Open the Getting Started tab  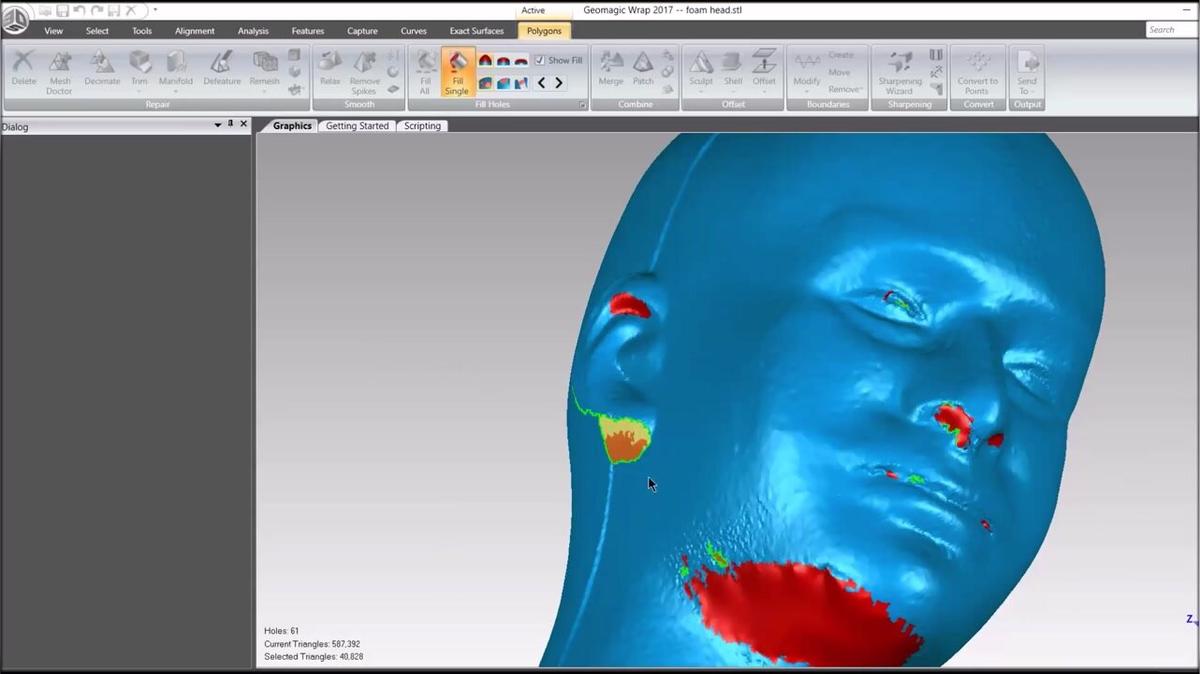click(x=357, y=126)
